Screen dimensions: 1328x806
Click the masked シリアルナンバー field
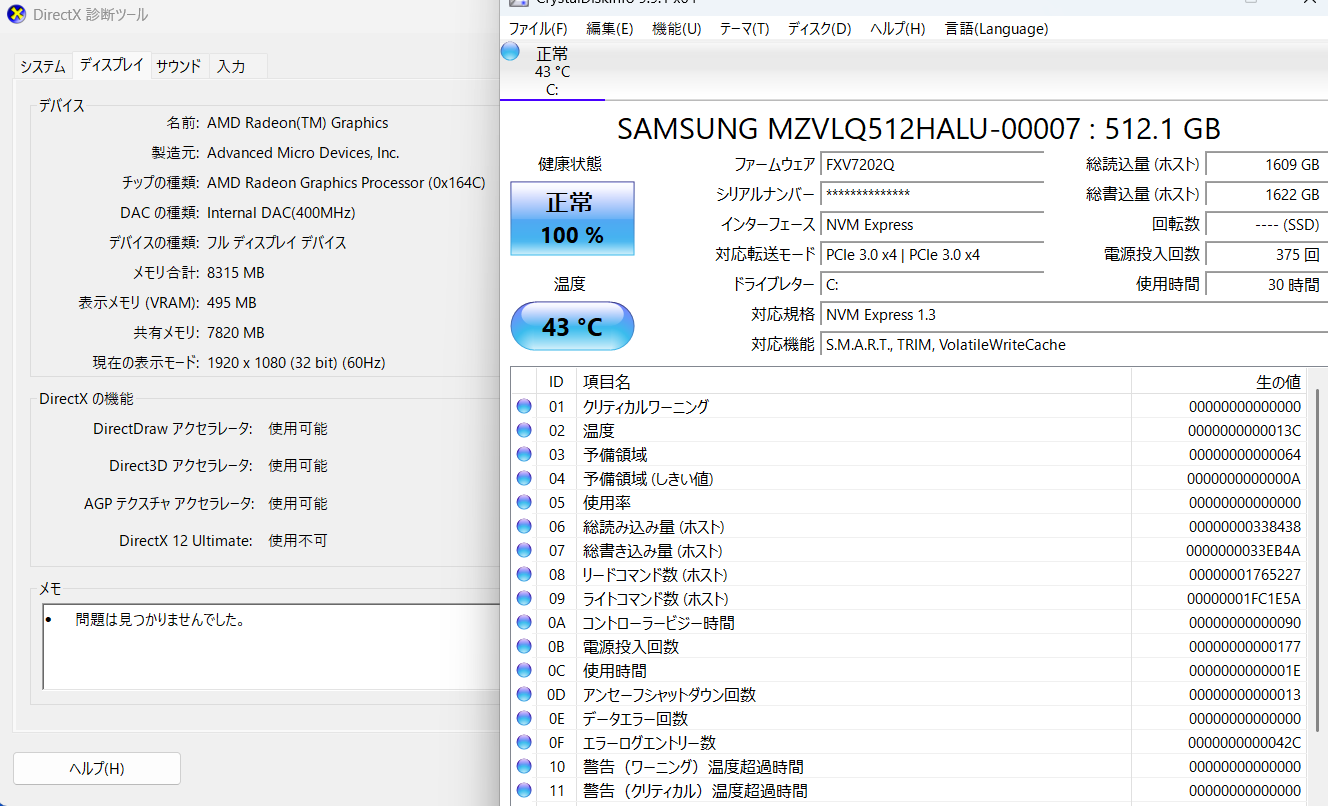click(931, 194)
